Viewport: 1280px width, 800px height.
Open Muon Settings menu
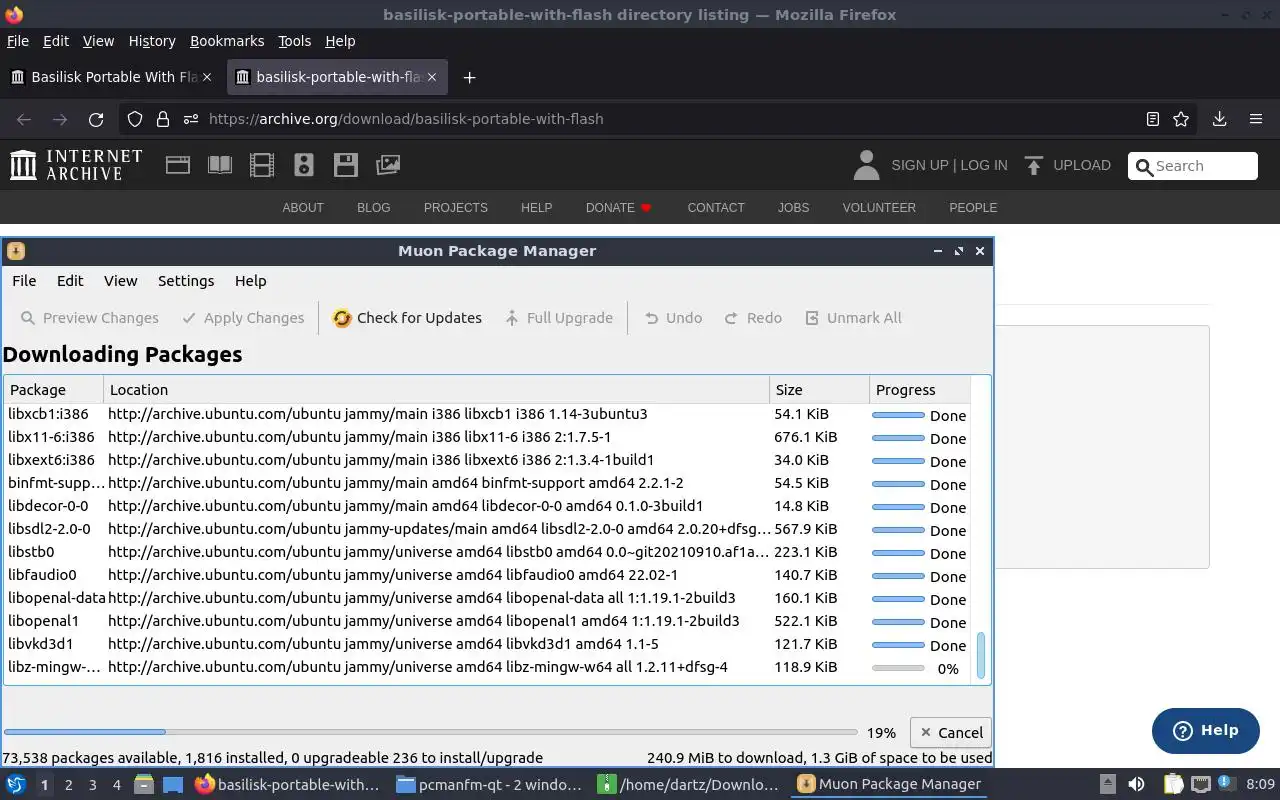click(186, 281)
